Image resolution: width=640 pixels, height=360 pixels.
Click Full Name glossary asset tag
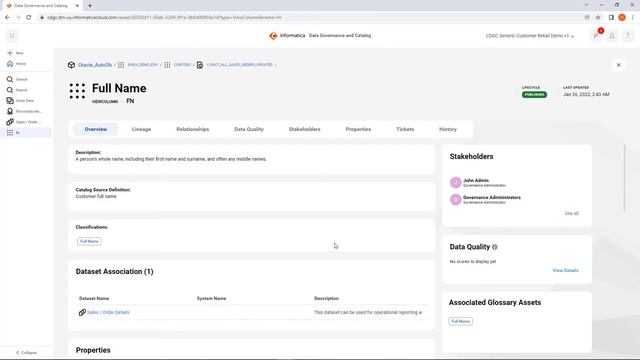tap(461, 321)
